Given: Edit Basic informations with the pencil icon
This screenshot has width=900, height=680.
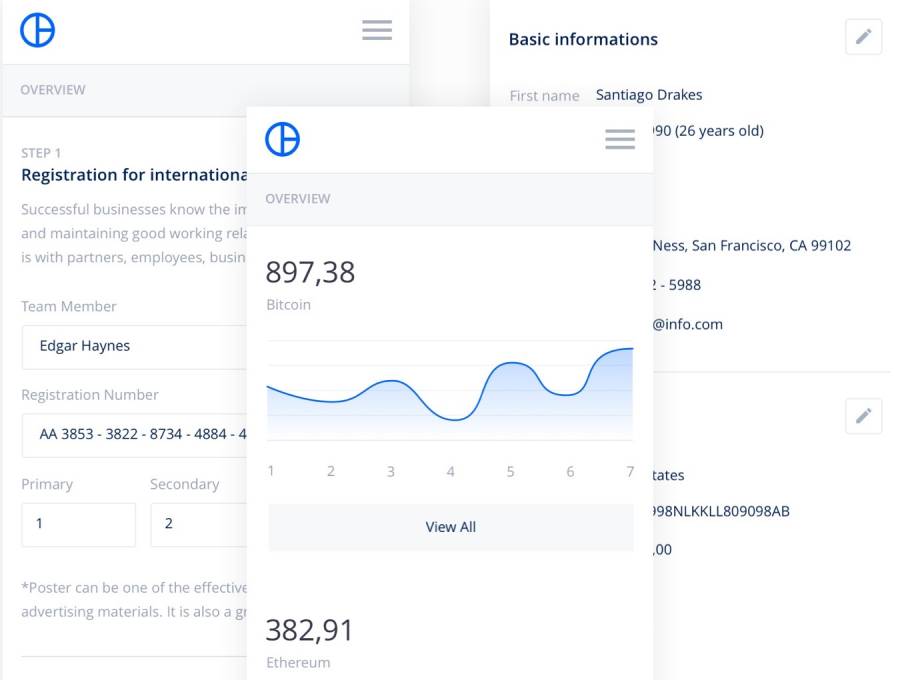Looking at the screenshot, I should point(863,37).
